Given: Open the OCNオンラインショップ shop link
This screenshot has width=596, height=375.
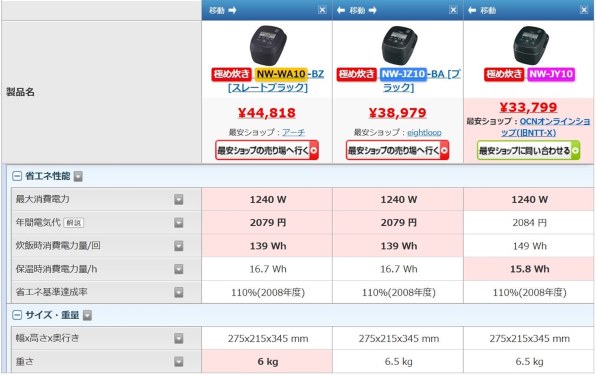Looking at the screenshot, I should pyautogui.click(x=546, y=127).
